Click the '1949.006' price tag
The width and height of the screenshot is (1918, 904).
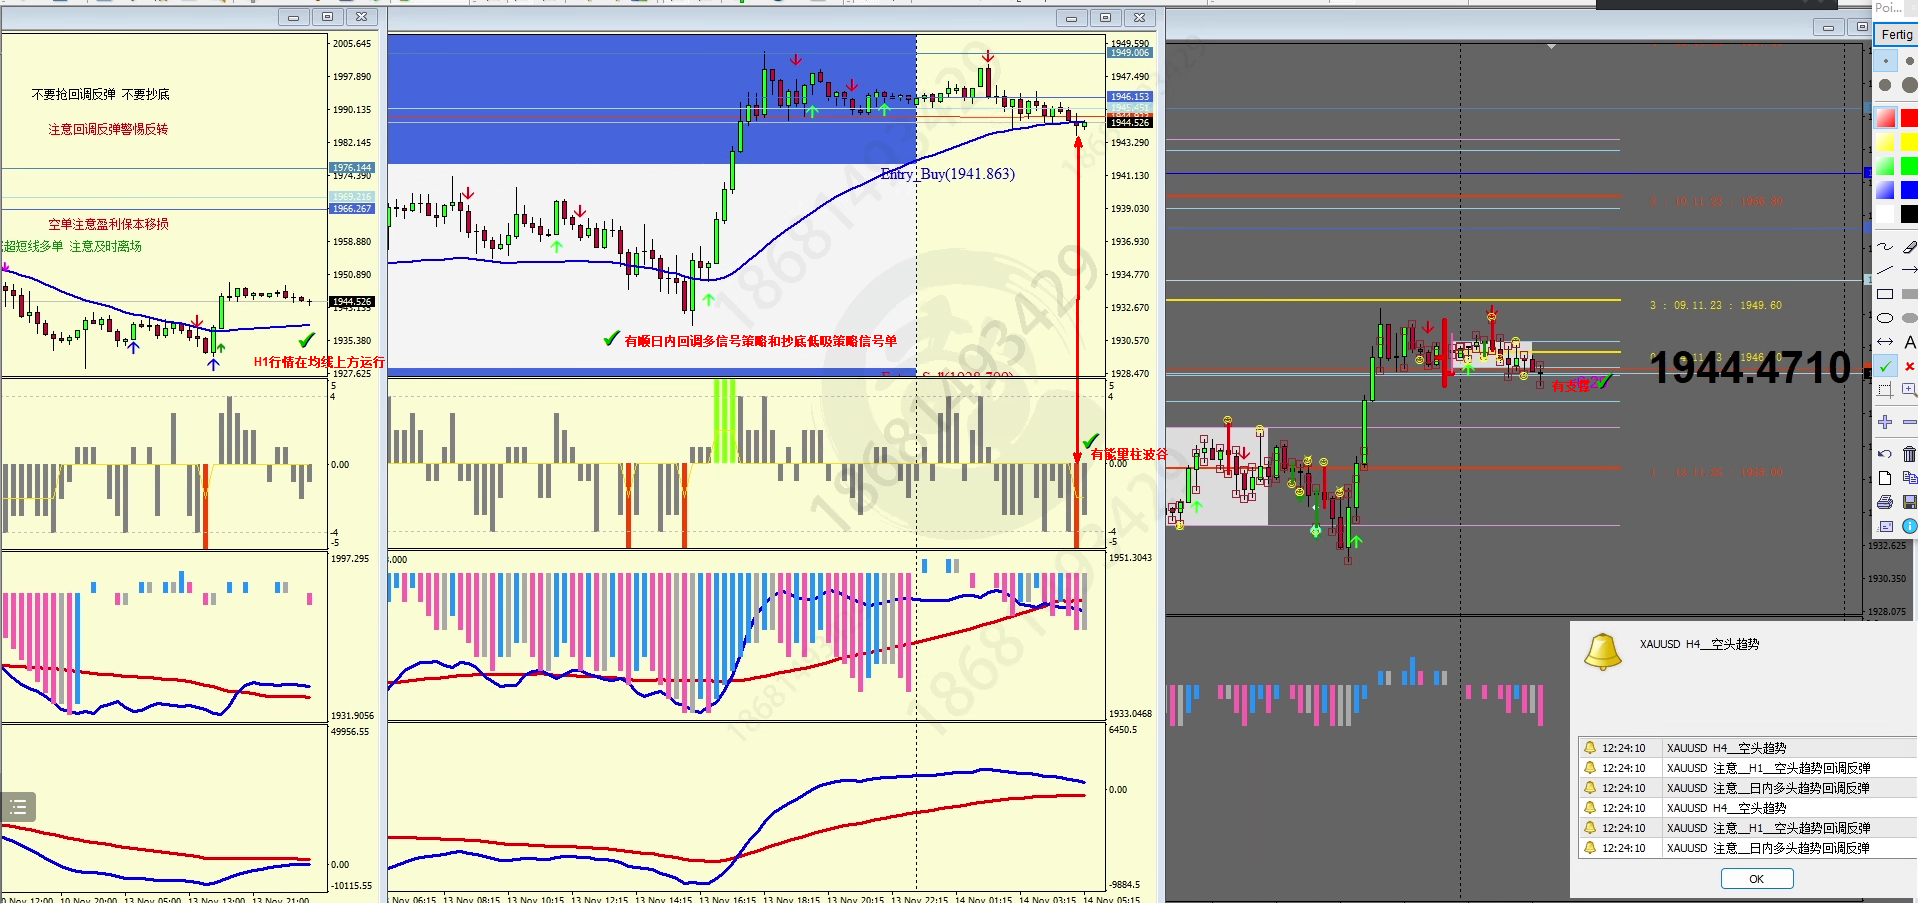coord(1130,52)
